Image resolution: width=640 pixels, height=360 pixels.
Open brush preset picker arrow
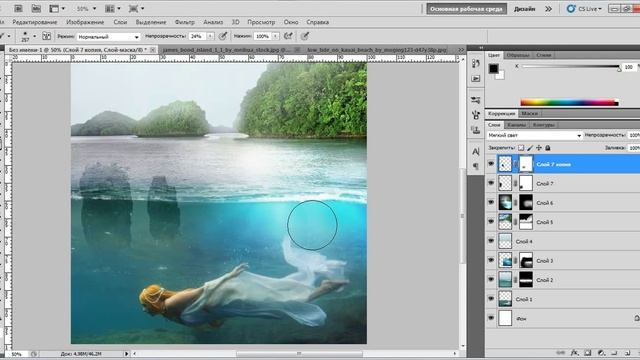click(34, 36)
